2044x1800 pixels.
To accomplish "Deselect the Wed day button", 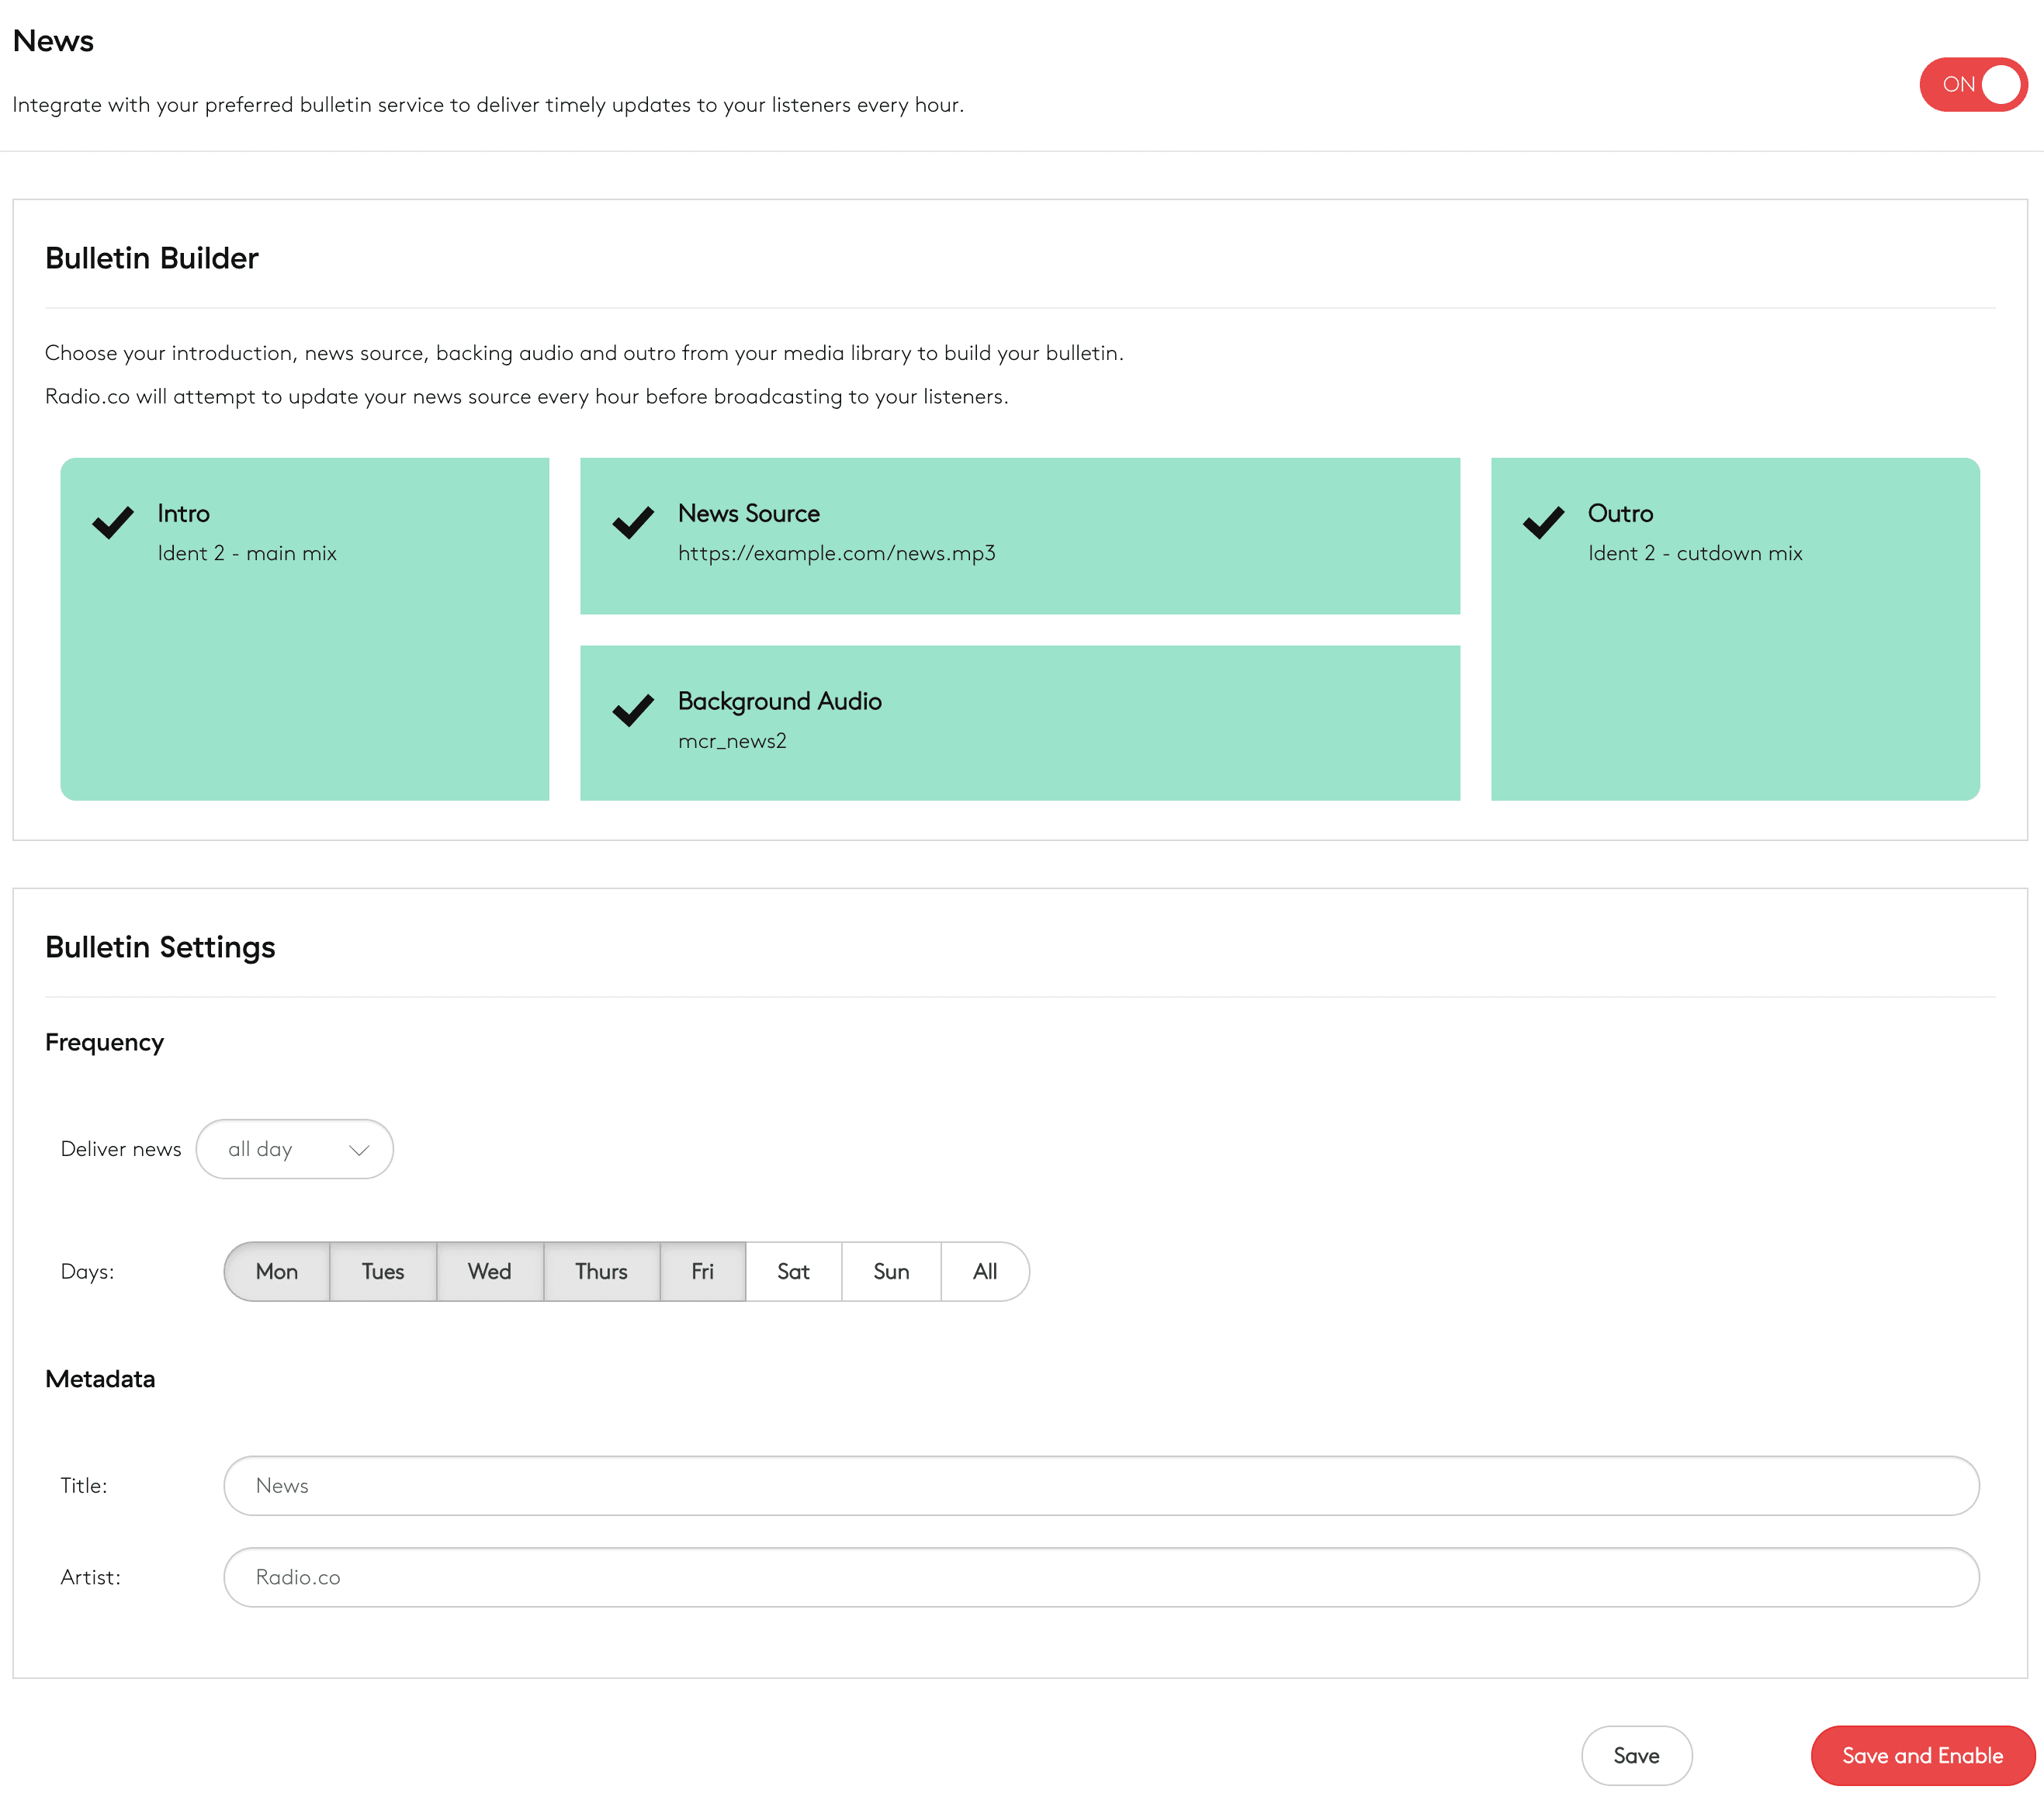I will [489, 1271].
